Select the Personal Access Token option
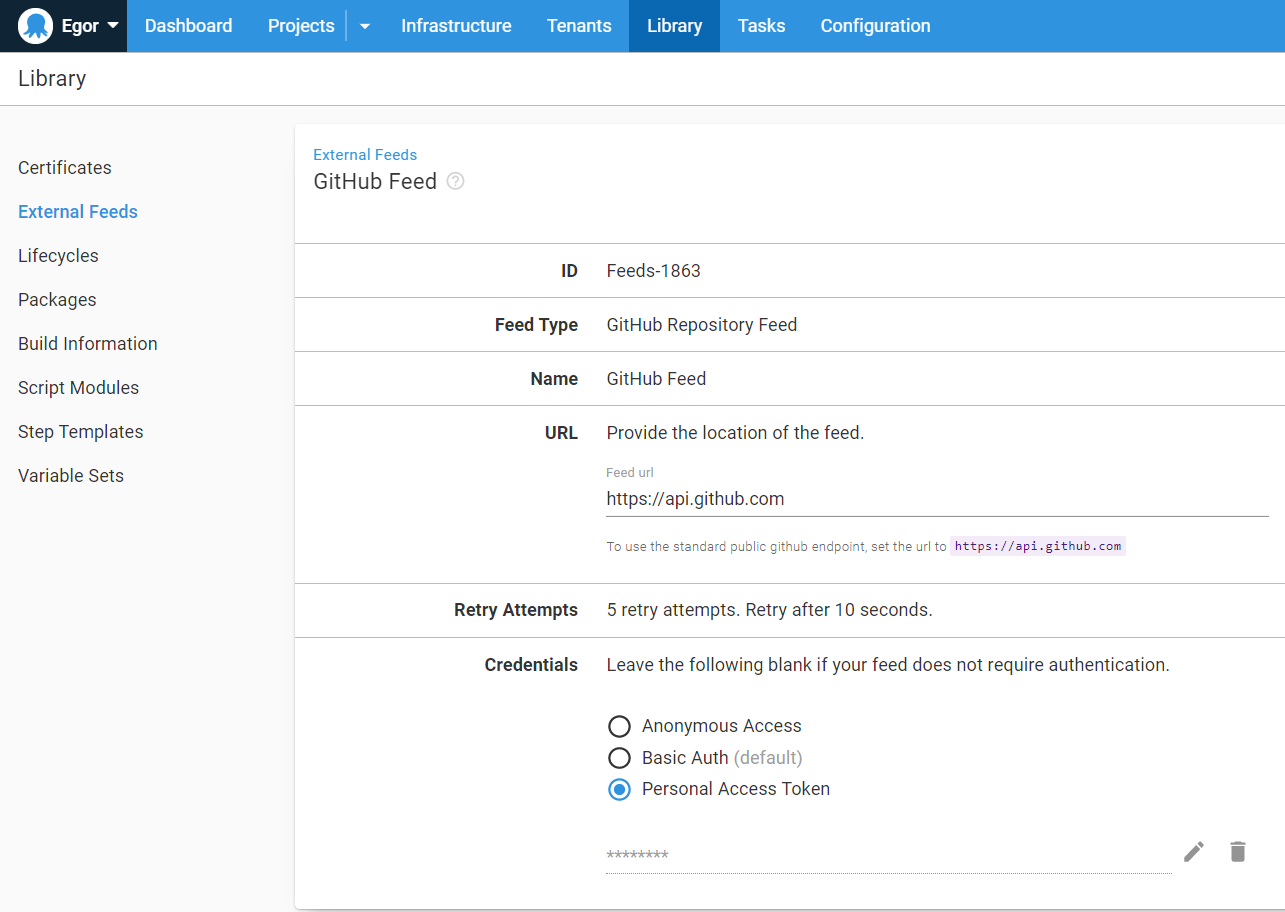 click(619, 789)
